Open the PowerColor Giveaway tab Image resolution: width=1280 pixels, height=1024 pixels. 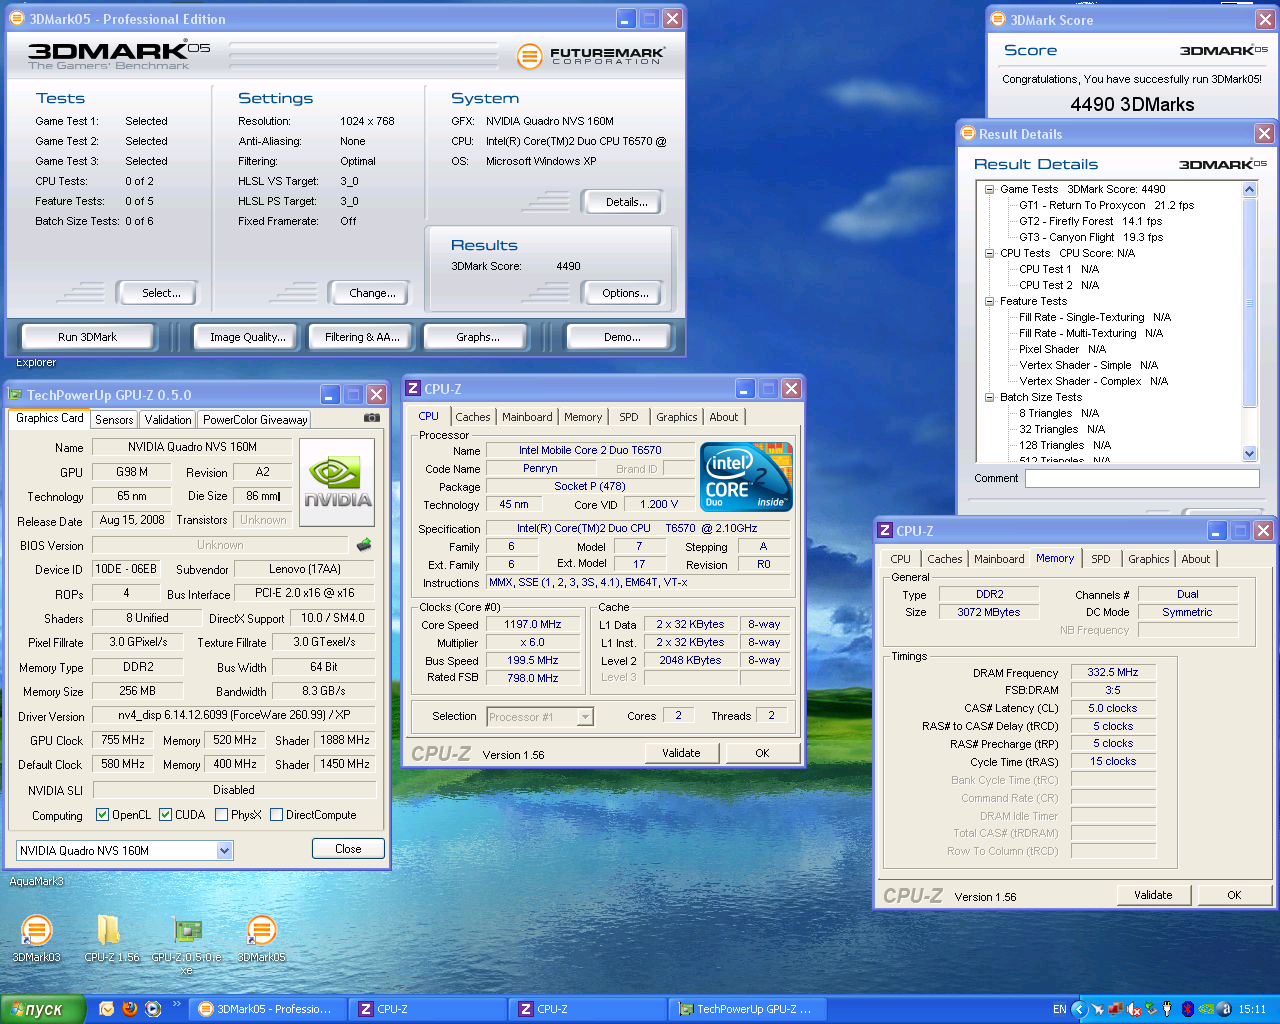point(255,420)
